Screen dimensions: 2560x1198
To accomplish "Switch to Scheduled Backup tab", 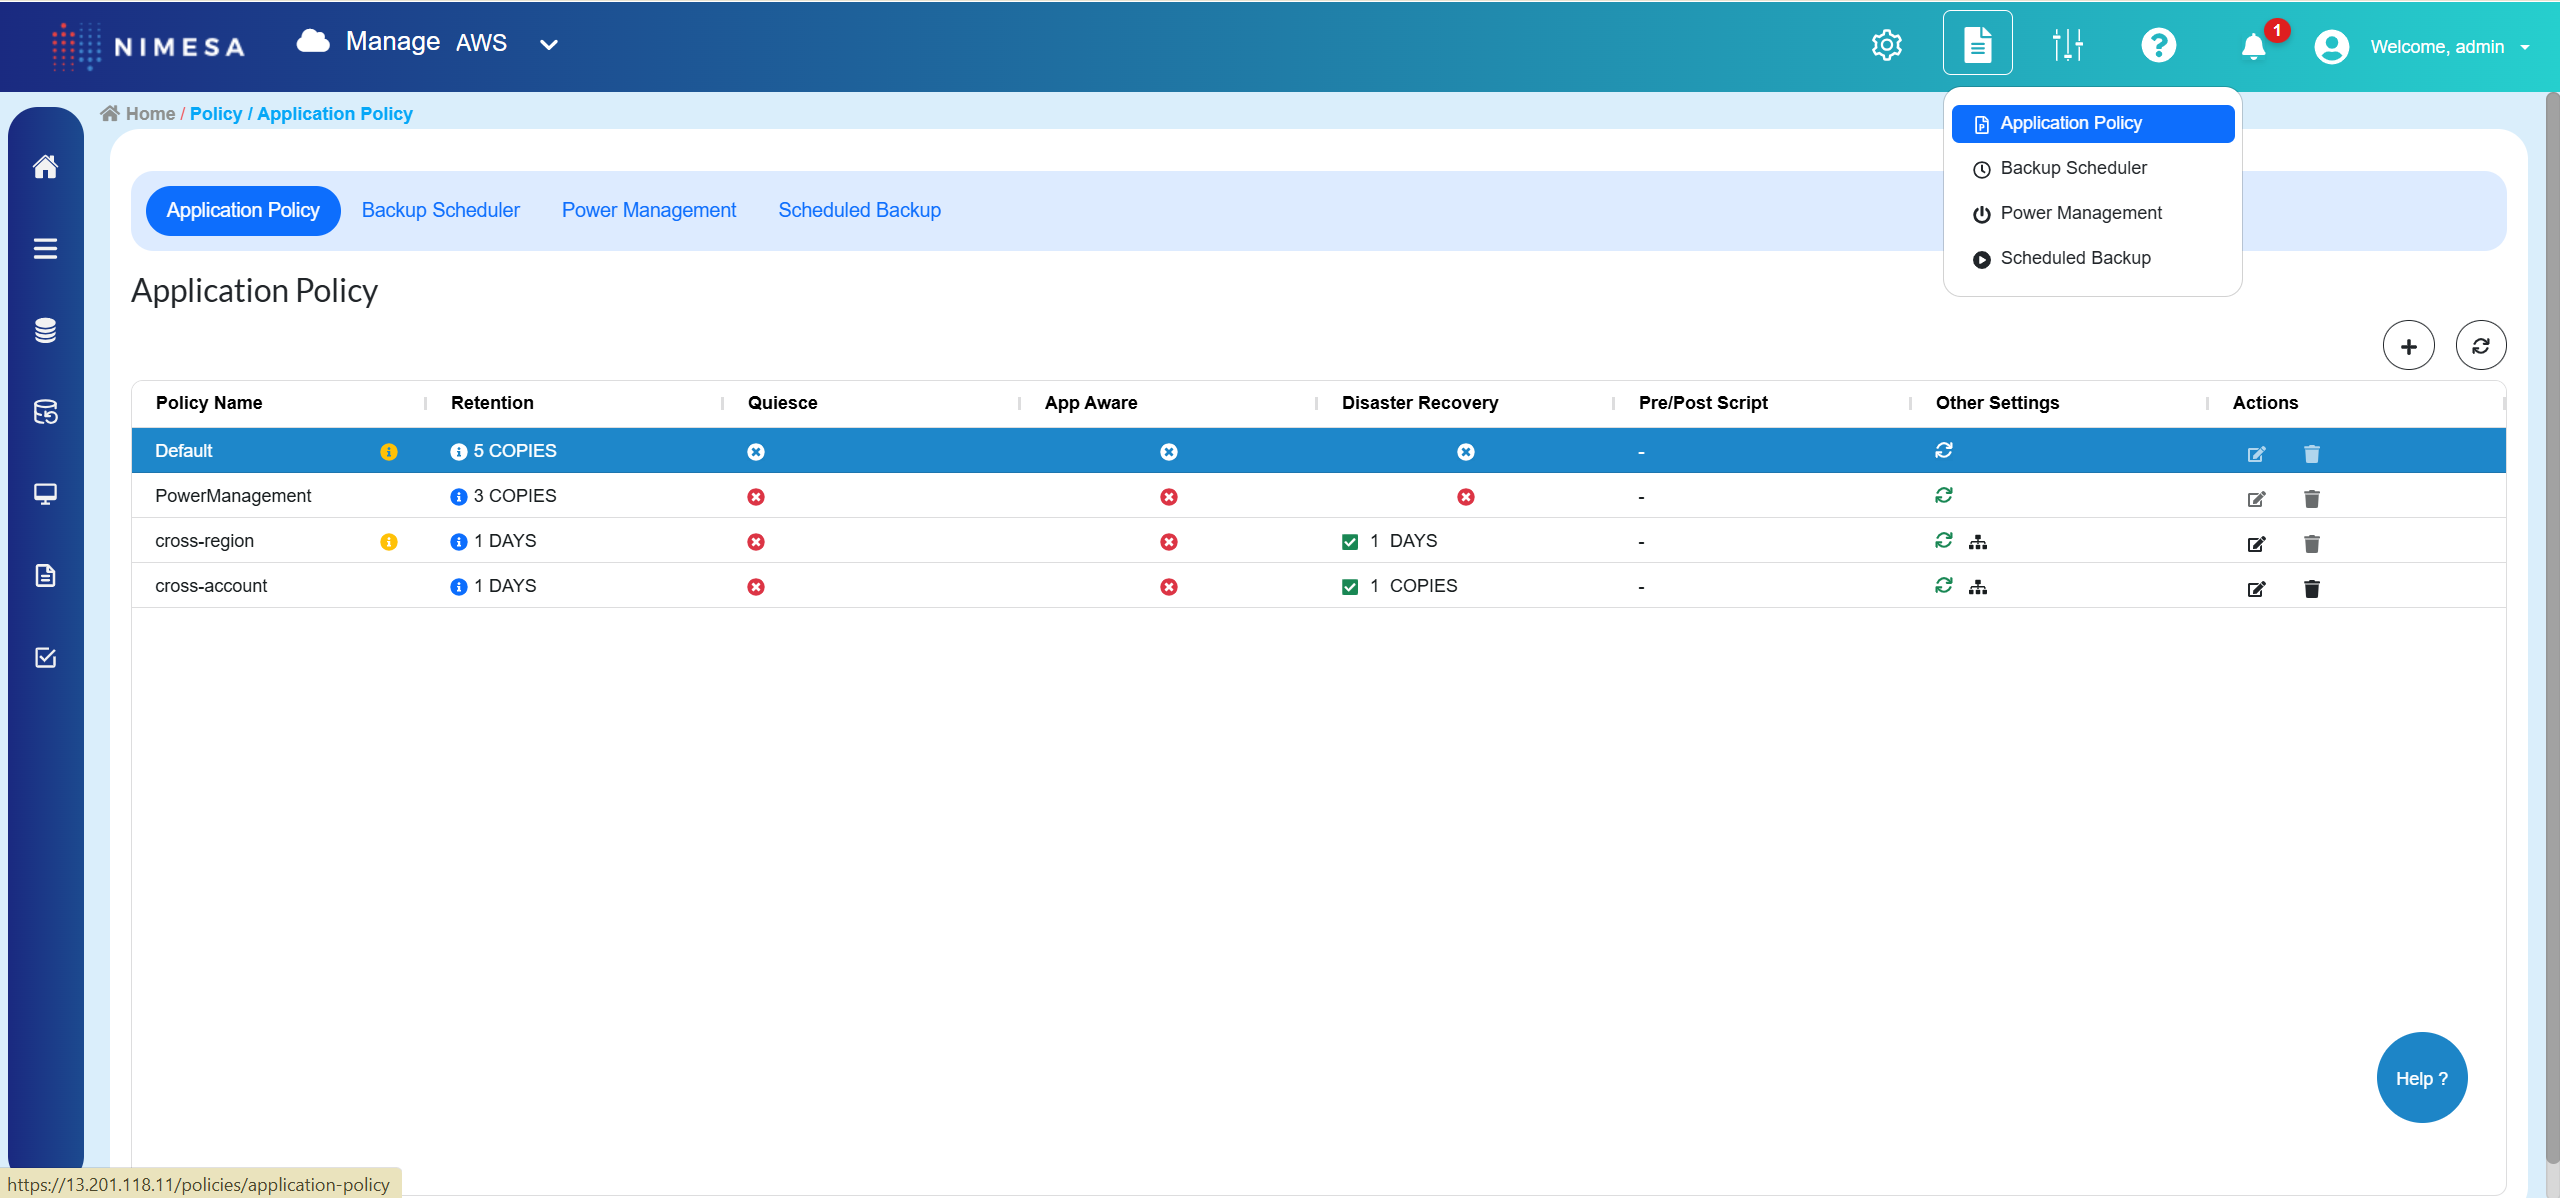I will [860, 210].
